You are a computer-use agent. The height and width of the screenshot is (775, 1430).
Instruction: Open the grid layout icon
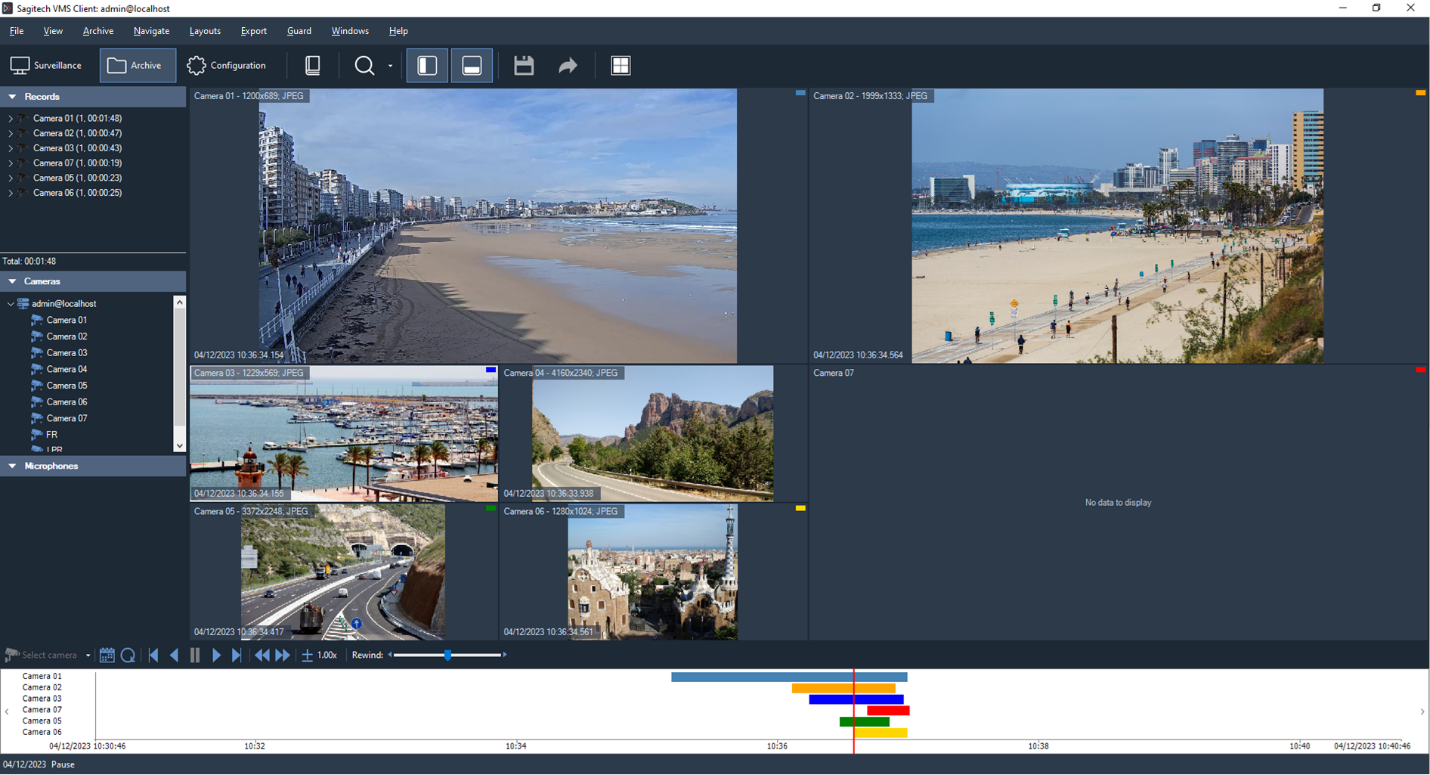(620, 66)
